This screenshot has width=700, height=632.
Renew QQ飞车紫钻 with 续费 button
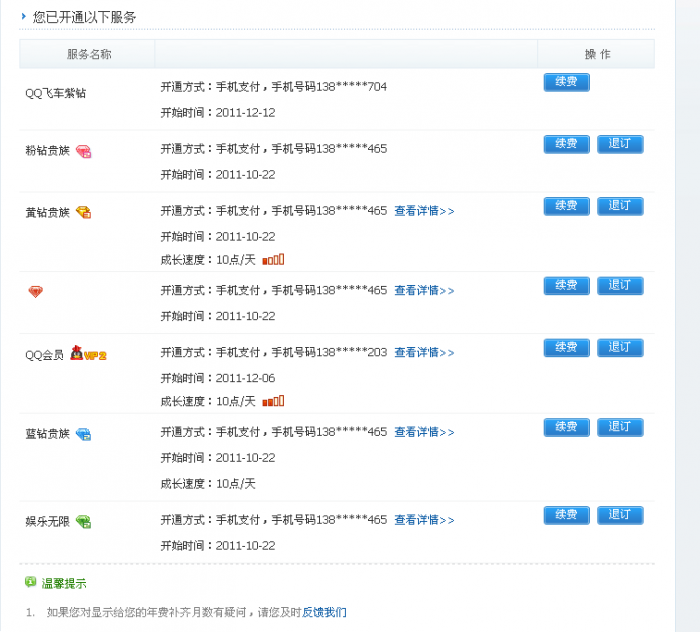(567, 82)
